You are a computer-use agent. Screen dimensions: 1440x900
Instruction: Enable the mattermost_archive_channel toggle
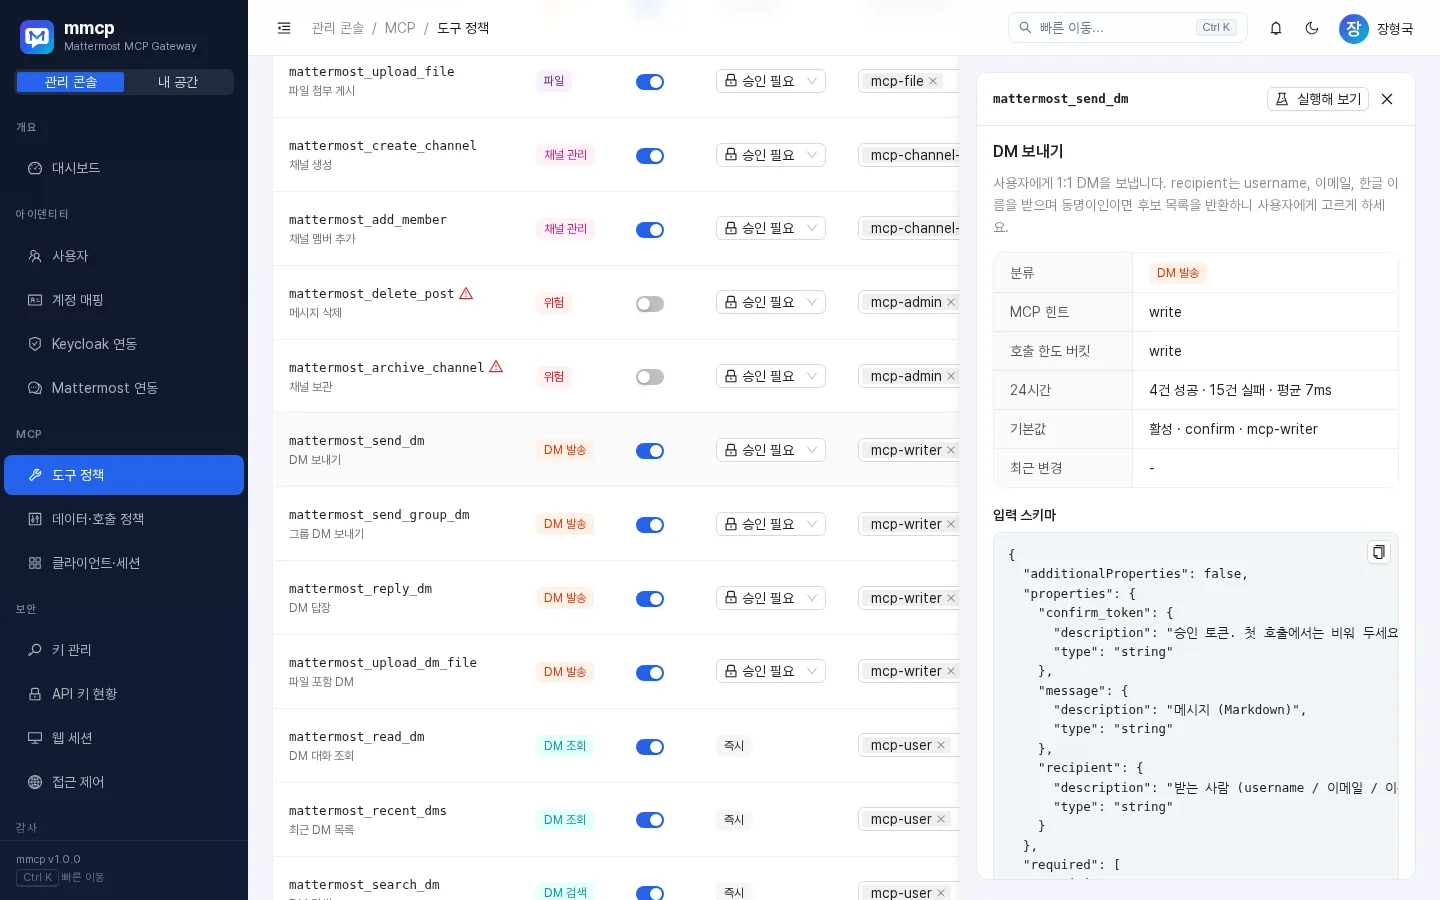(x=650, y=377)
